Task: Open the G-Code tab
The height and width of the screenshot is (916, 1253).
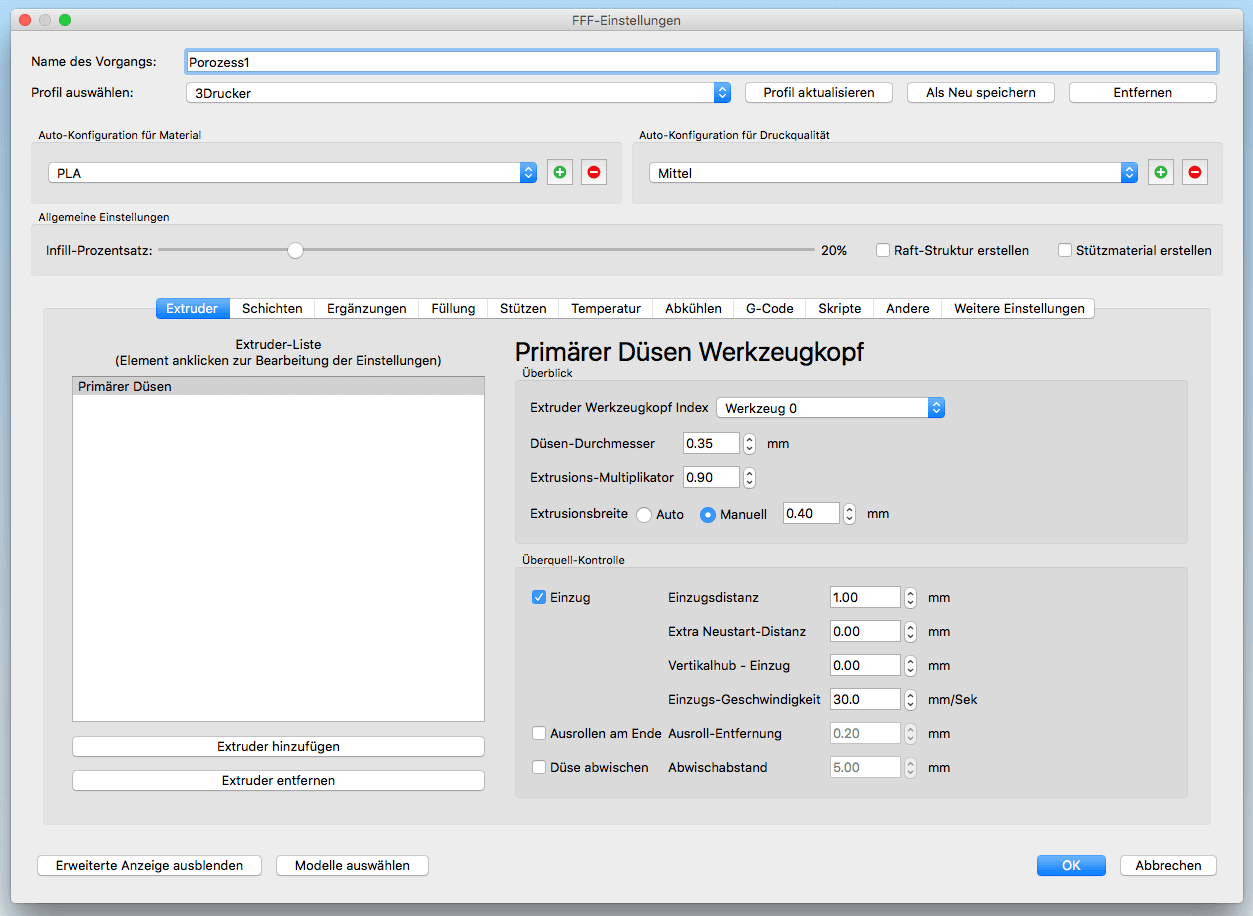Action: coord(770,308)
